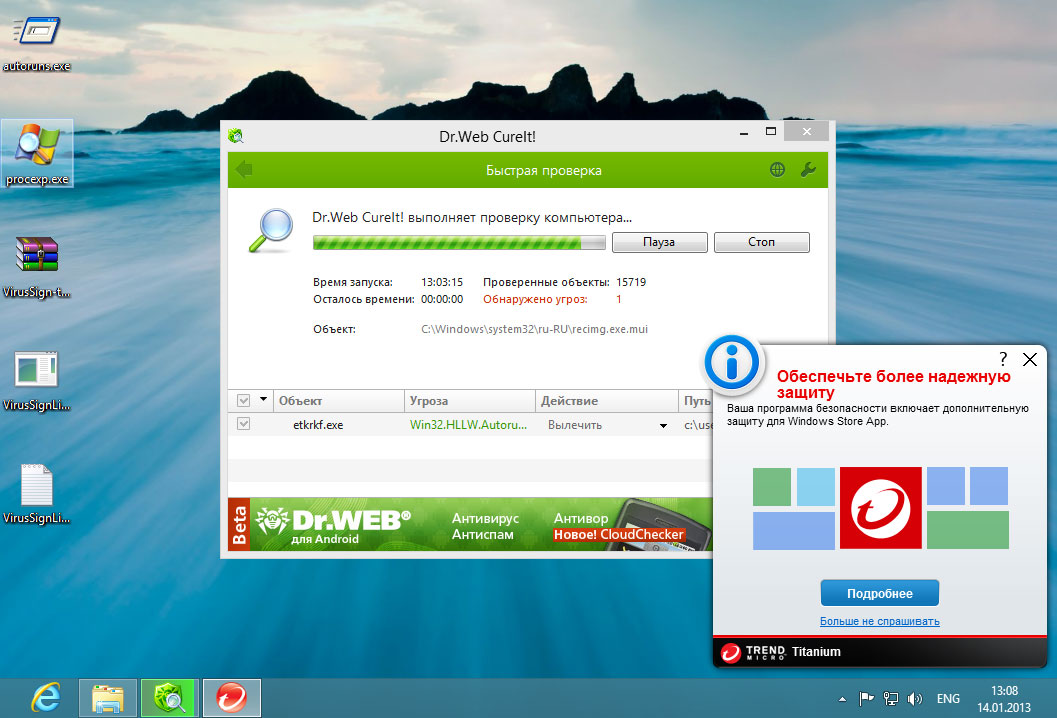Maximize the Dr.Web CureIt! window
1057x718 pixels.
pos(771,132)
